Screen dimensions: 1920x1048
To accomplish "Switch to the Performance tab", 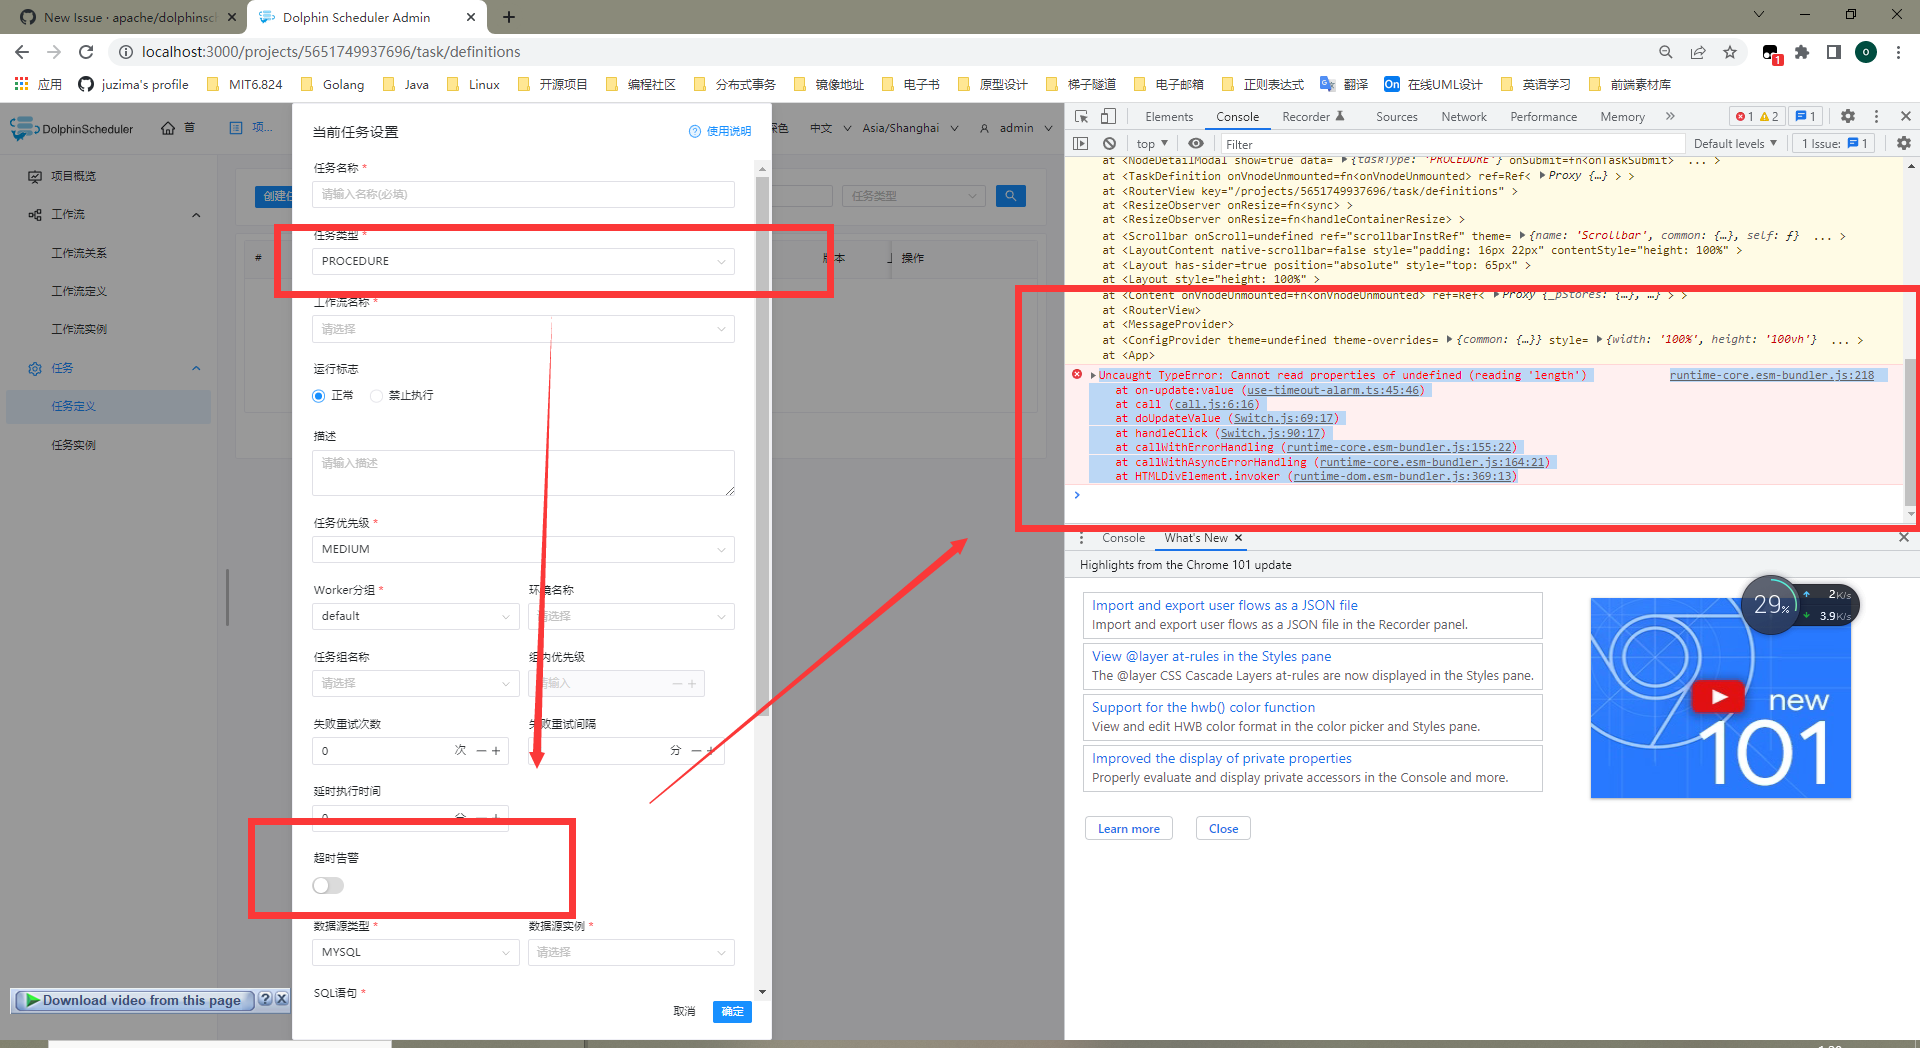I will [x=1543, y=117].
